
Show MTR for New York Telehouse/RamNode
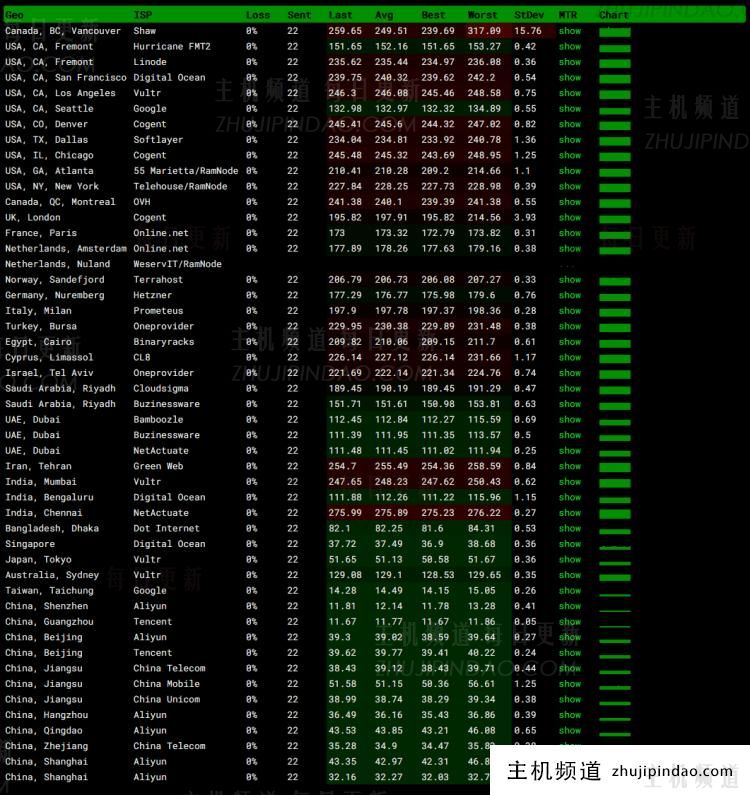click(569, 187)
